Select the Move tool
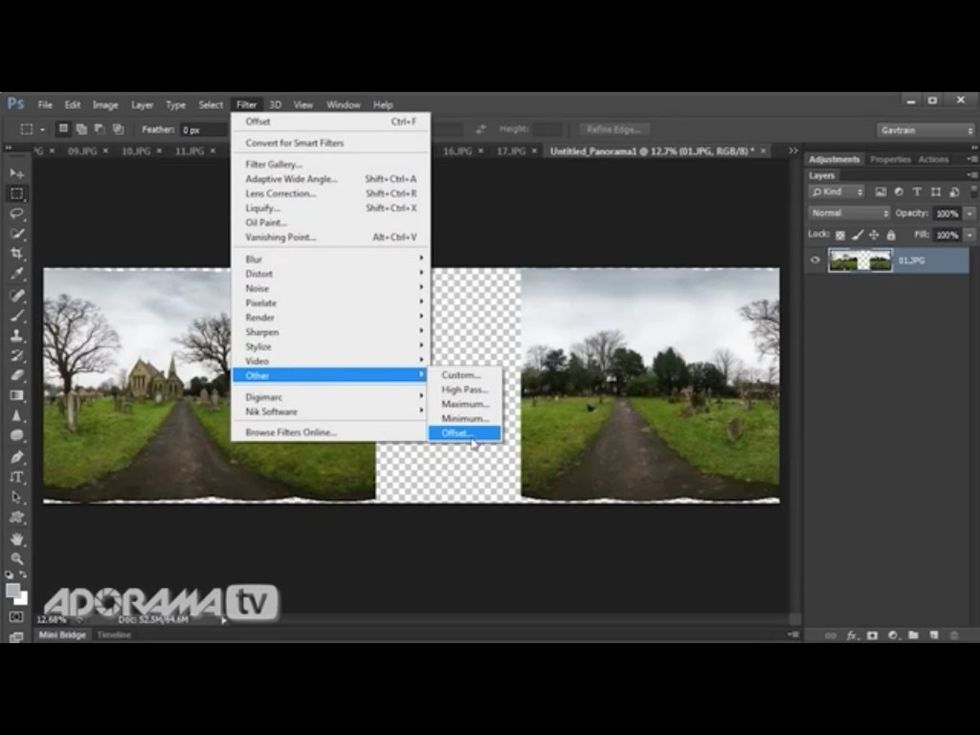980x735 pixels. (x=17, y=173)
